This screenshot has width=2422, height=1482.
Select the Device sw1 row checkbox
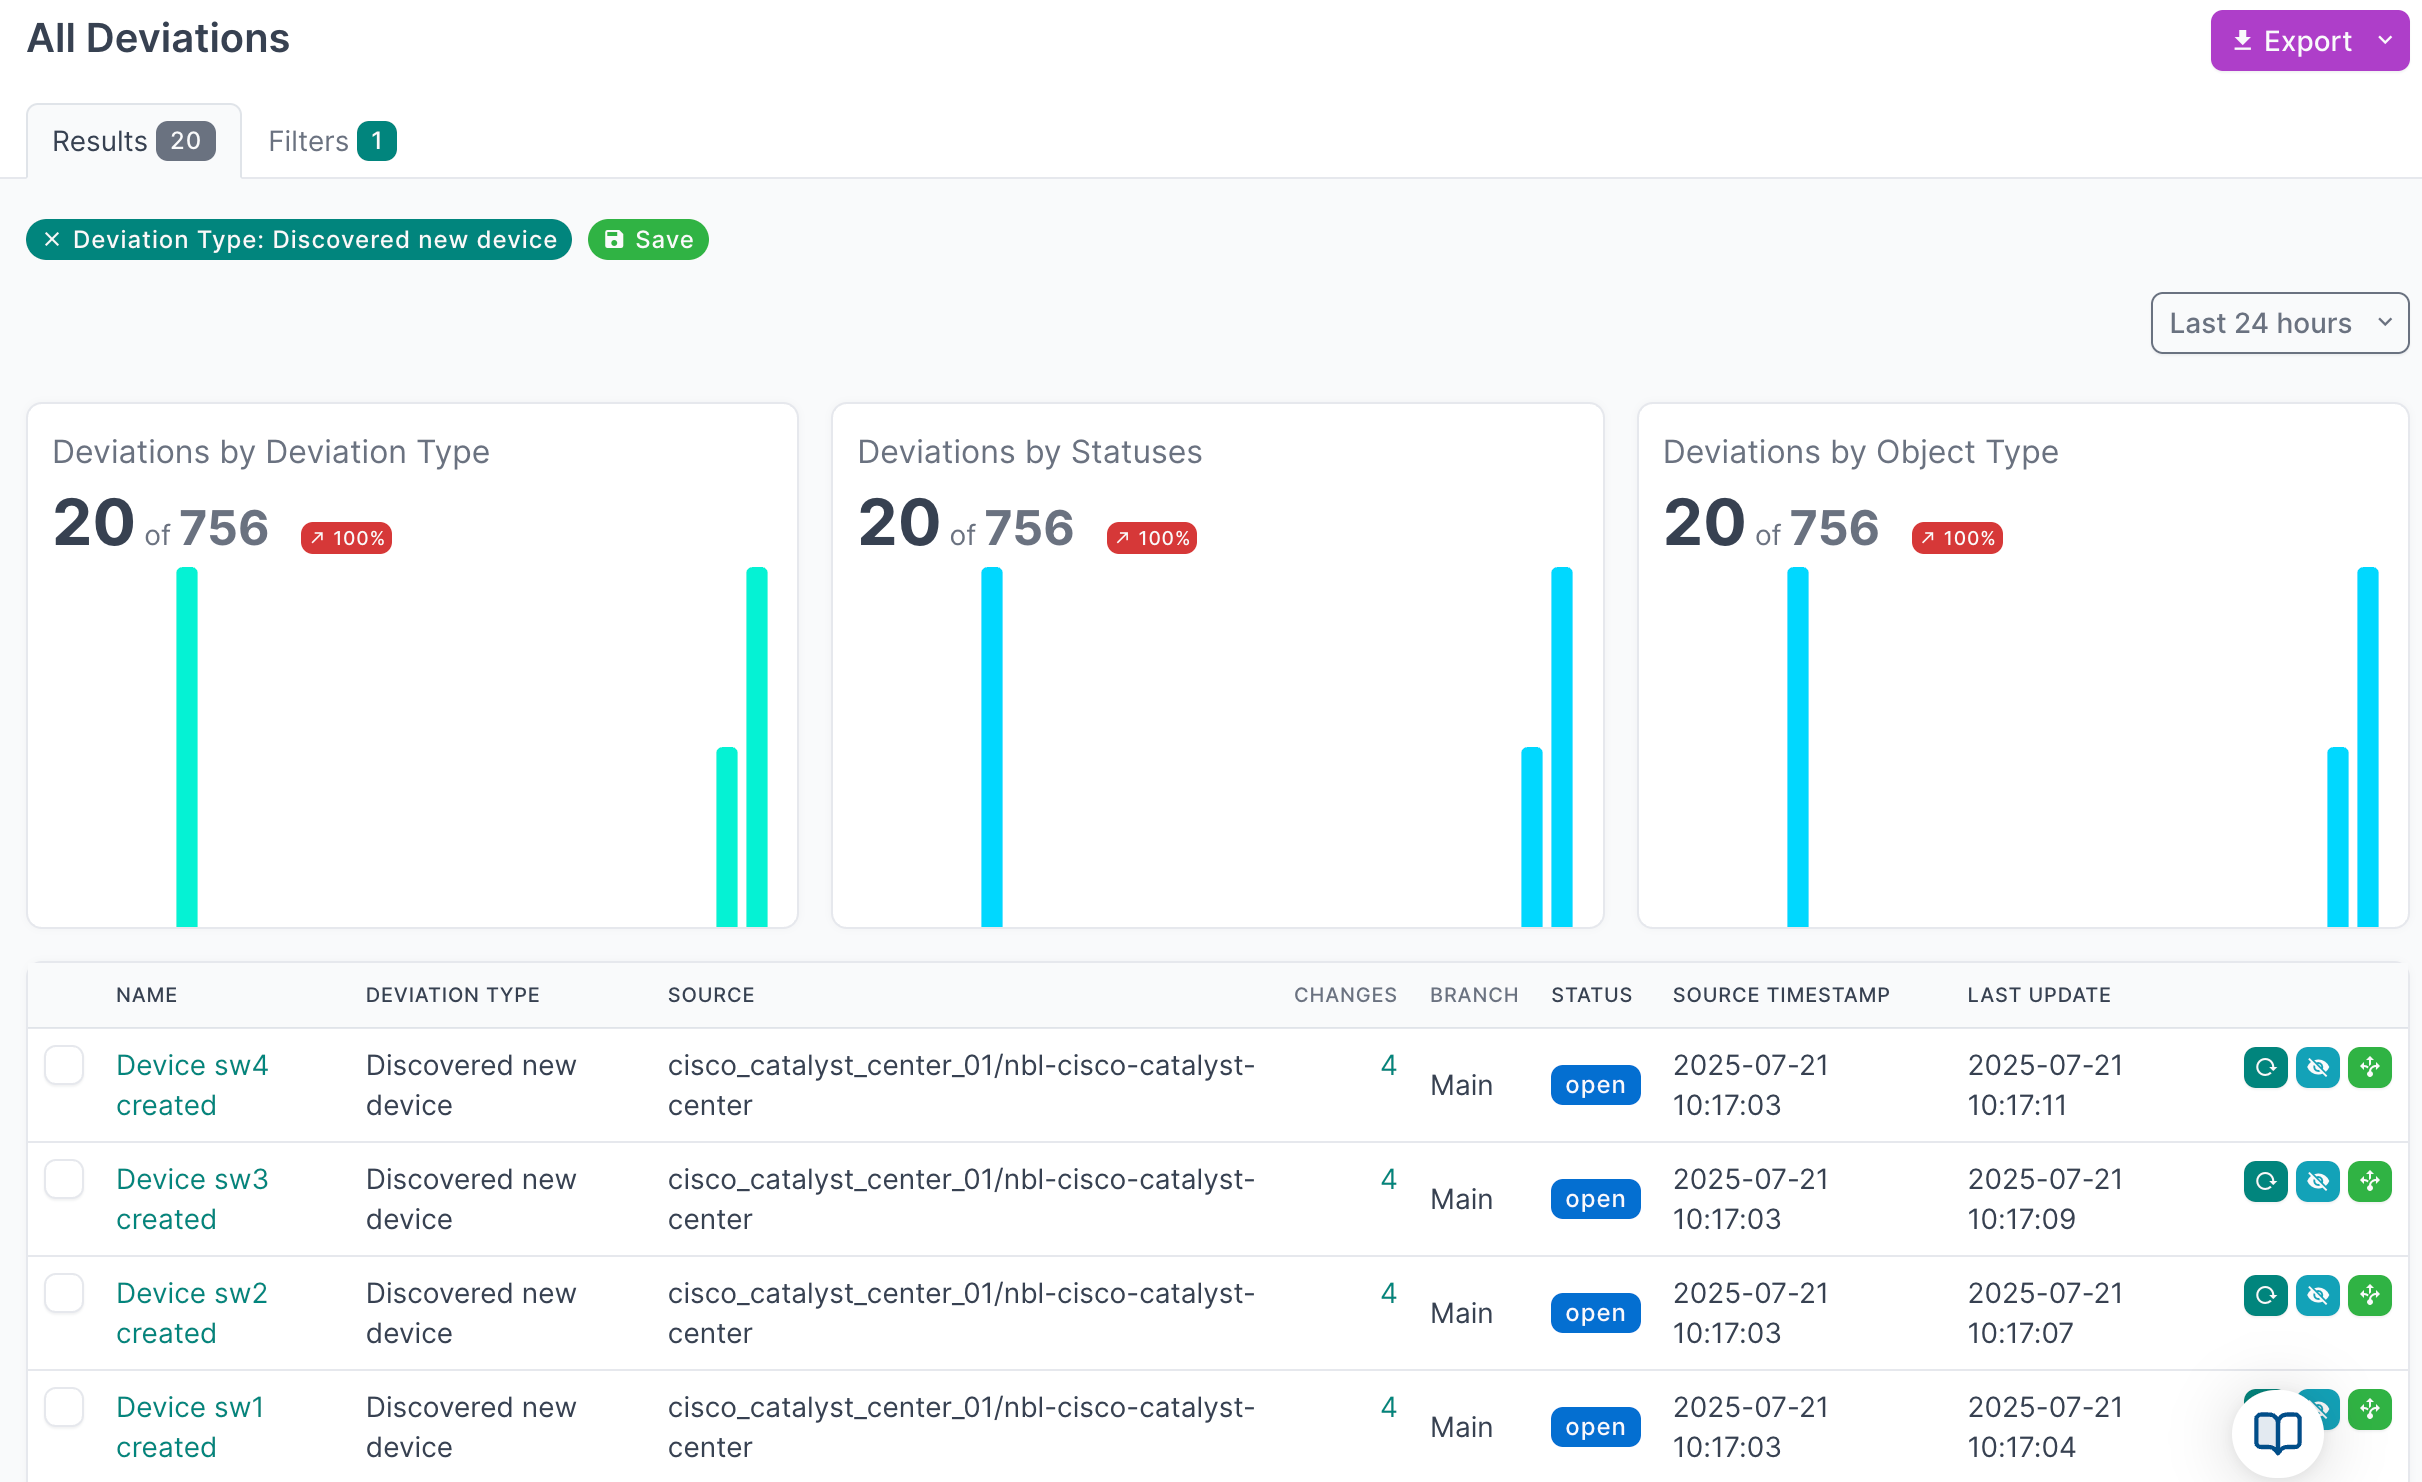[x=64, y=1407]
